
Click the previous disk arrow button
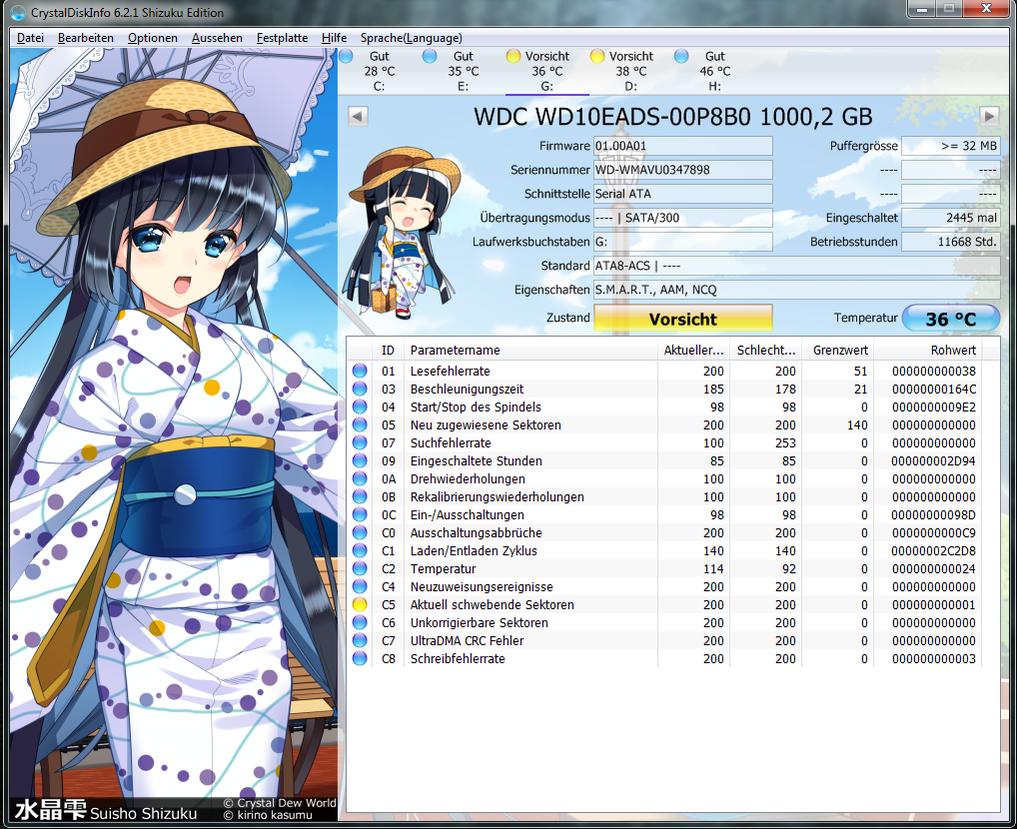tap(358, 116)
